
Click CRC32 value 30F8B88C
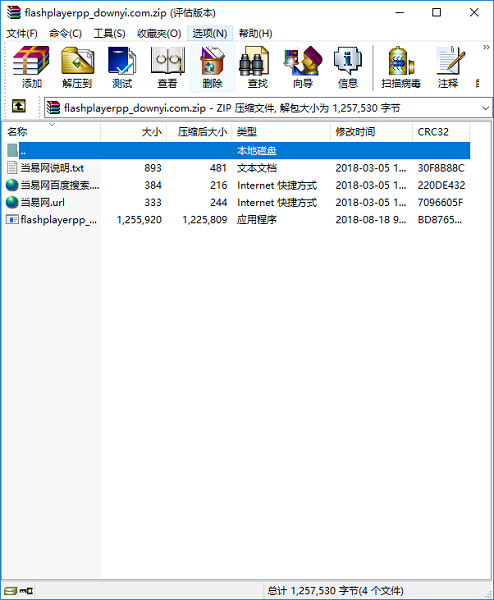point(441,168)
